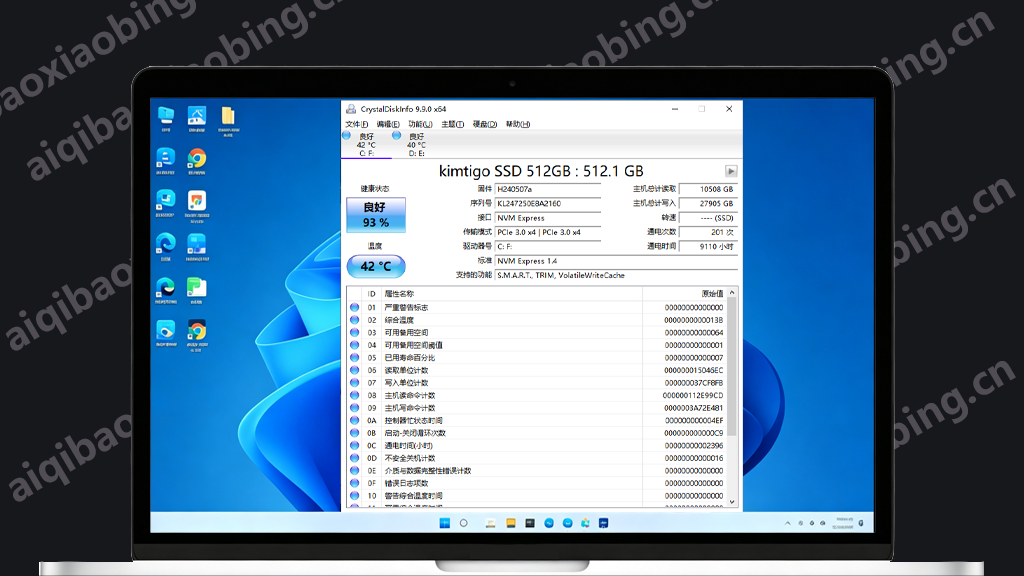The image size is (1024, 576).
Task: Select the yellow folder icon on the desktop
Action: pyautogui.click(x=228, y=121)
